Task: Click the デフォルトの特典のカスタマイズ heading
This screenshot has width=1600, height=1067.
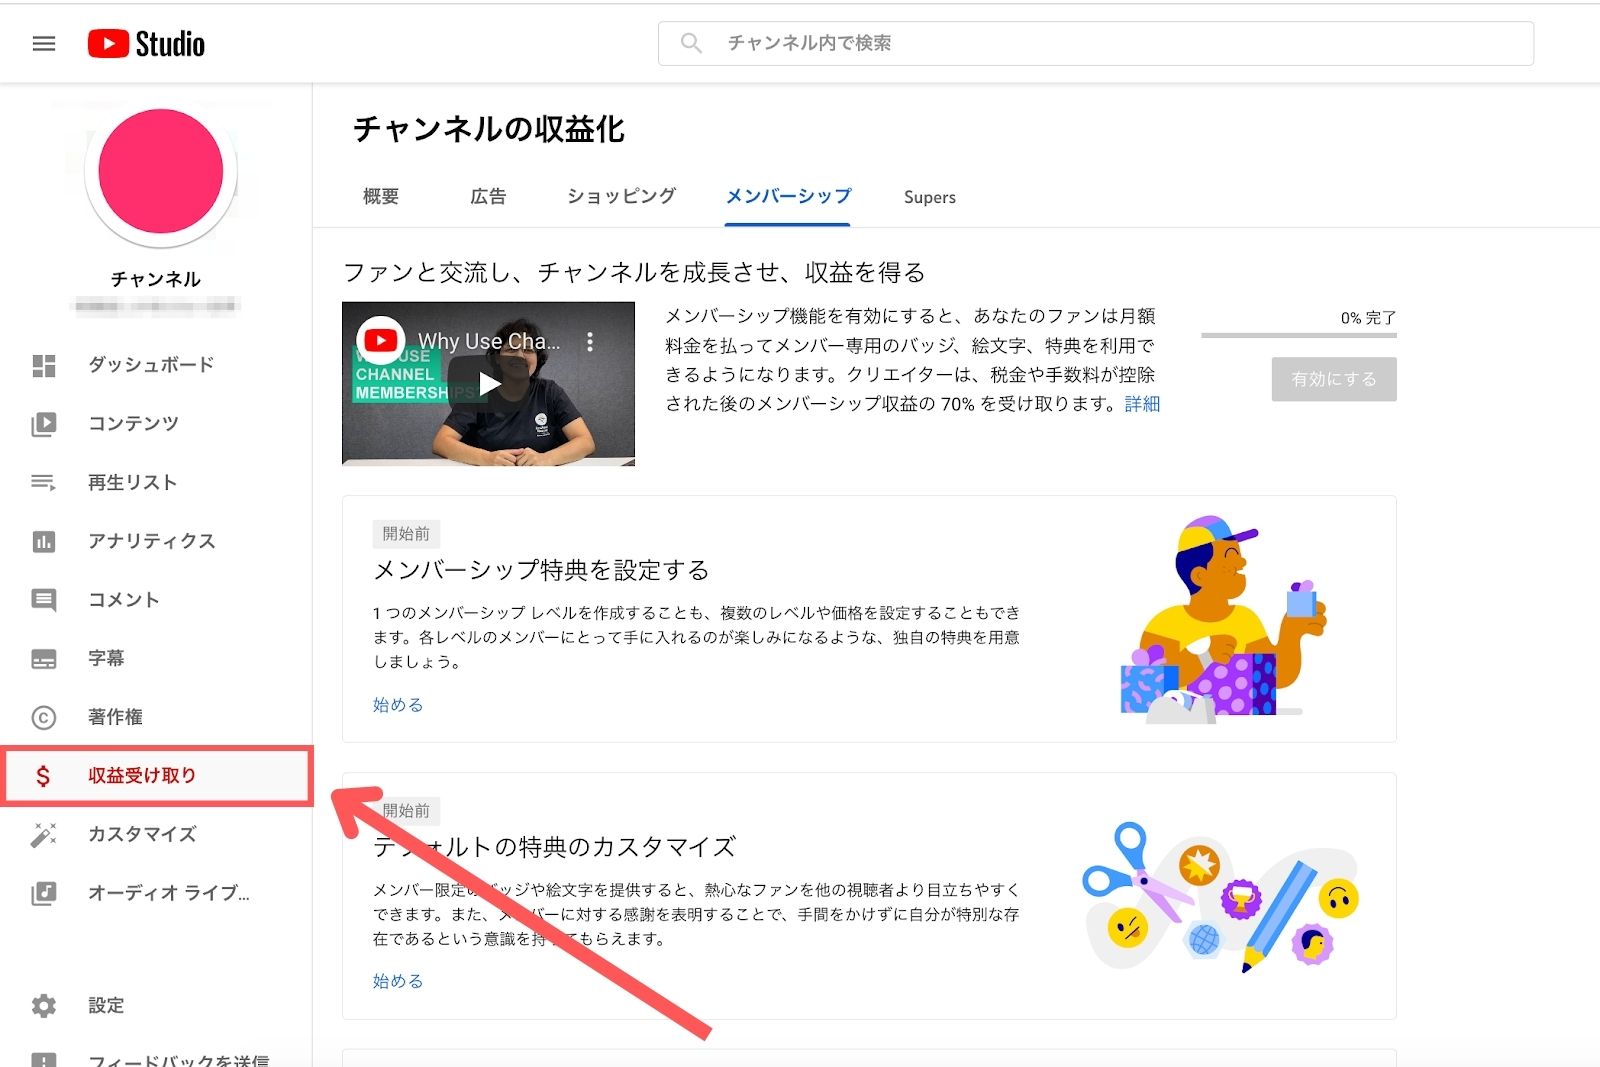Action: click(554, 847)
